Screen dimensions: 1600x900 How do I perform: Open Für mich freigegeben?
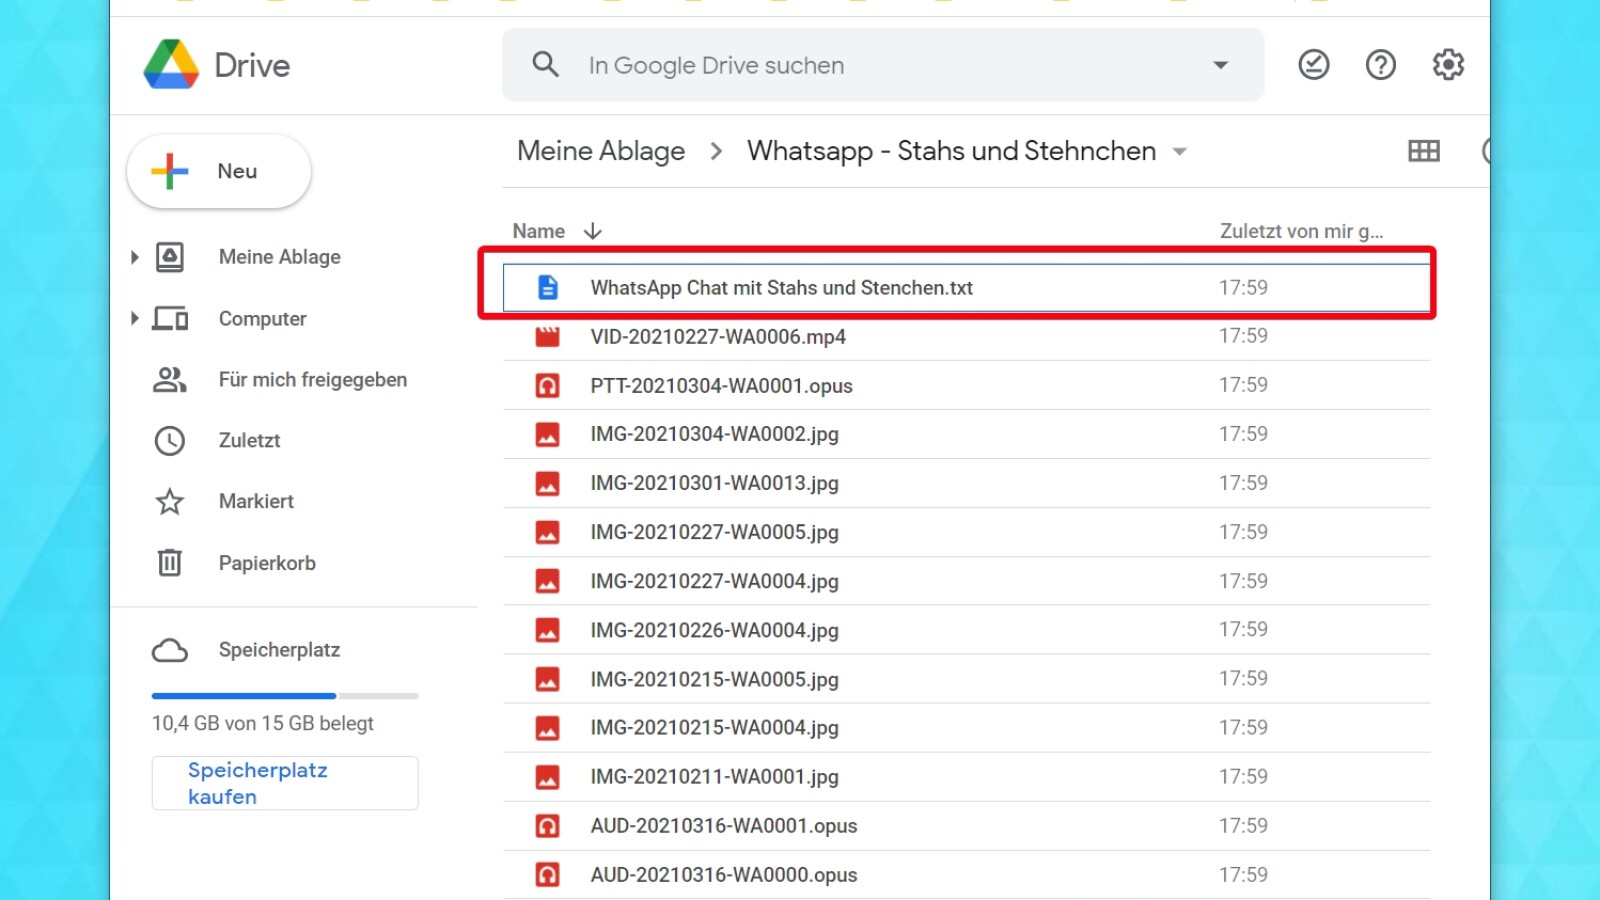tap(313, 380)
